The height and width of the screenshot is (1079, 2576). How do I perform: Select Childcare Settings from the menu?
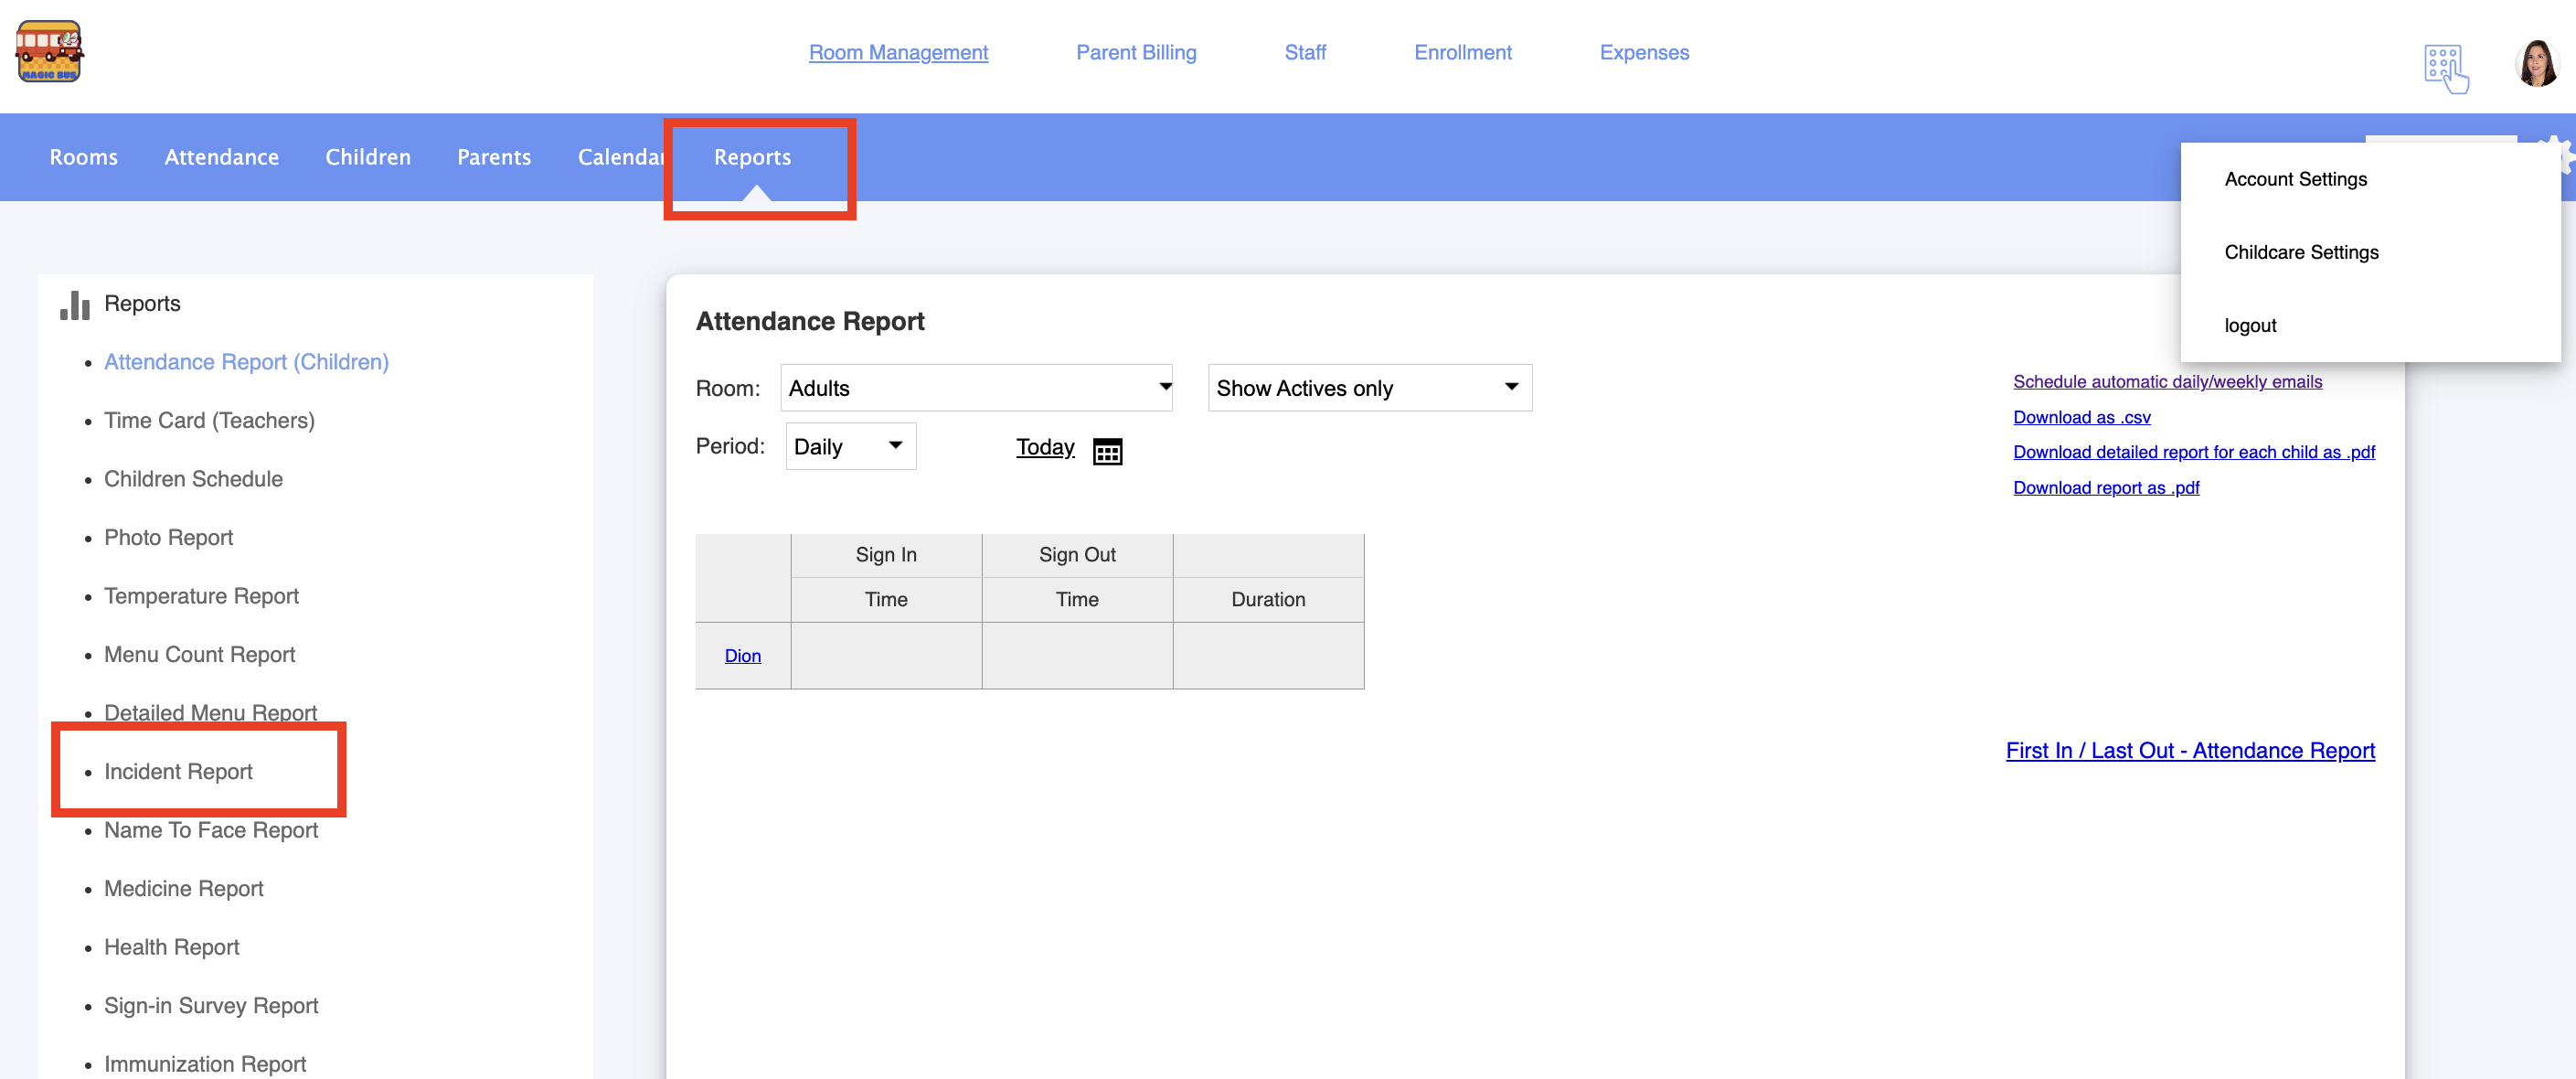[x=2300, y=252]
